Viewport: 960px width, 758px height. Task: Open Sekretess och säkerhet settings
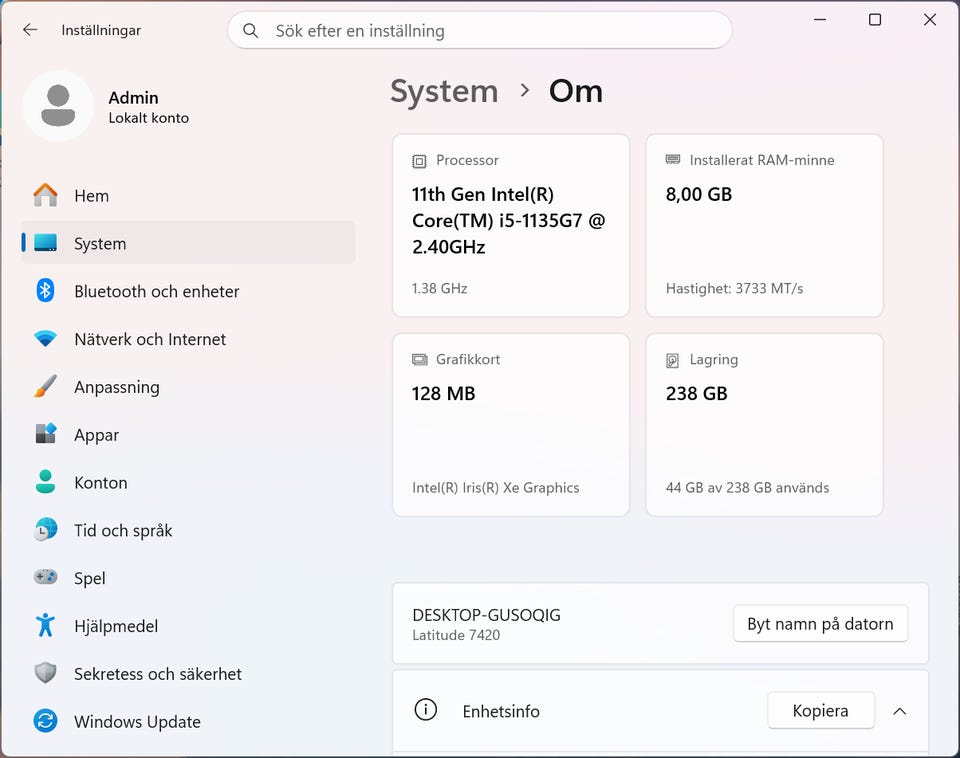pyautogui.click(x=188, y=673)
